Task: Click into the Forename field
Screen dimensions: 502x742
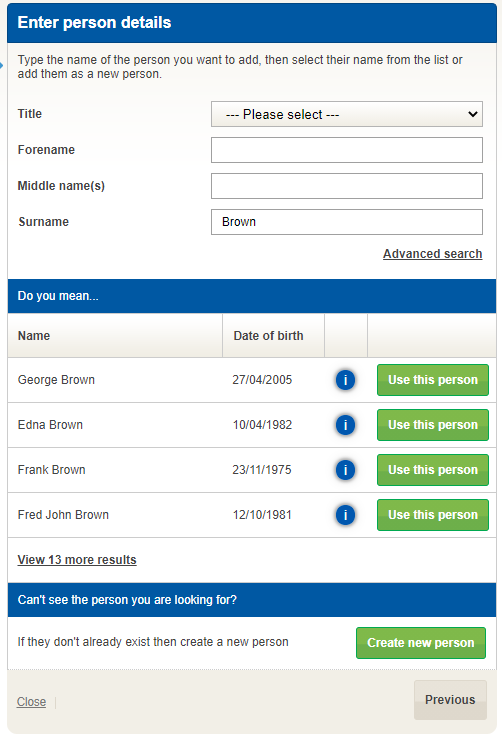Action: coord(347,150)
